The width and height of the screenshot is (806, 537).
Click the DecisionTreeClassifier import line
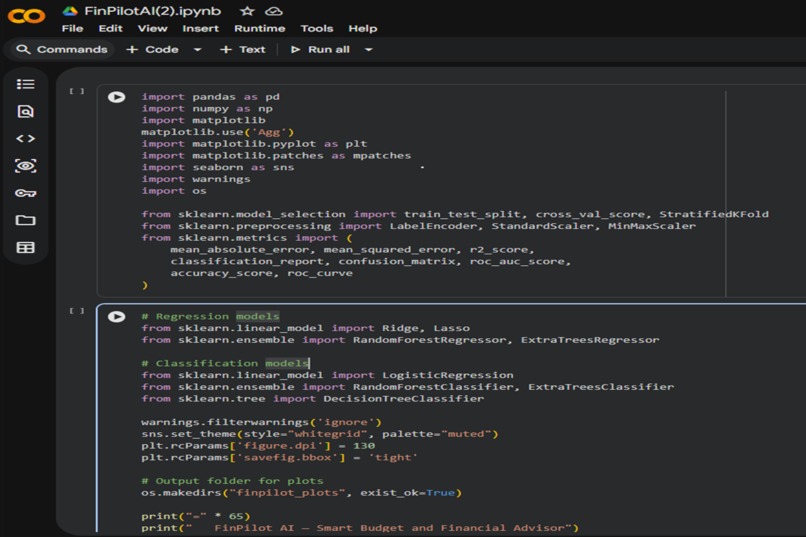313,398
